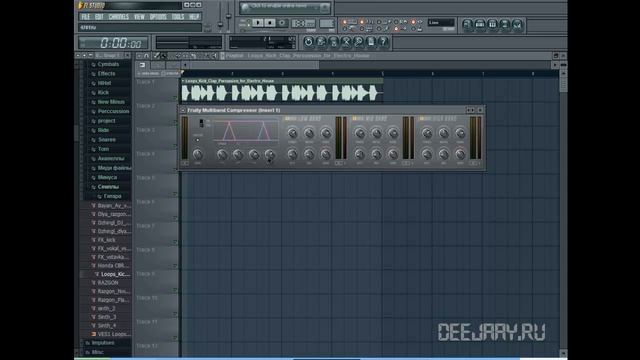Select the playback speaker tool in playlist toolbar

215,56
